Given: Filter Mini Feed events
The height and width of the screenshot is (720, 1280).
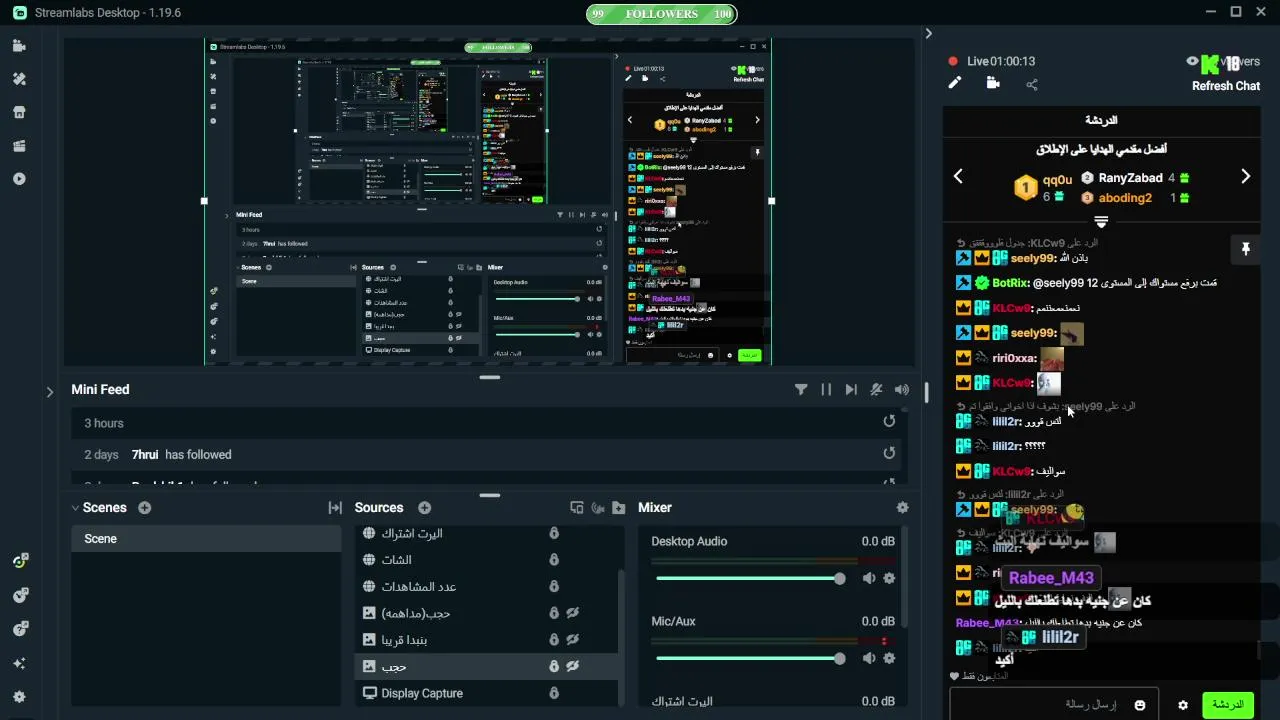Looking at the screenshot, I should (801, 390).
